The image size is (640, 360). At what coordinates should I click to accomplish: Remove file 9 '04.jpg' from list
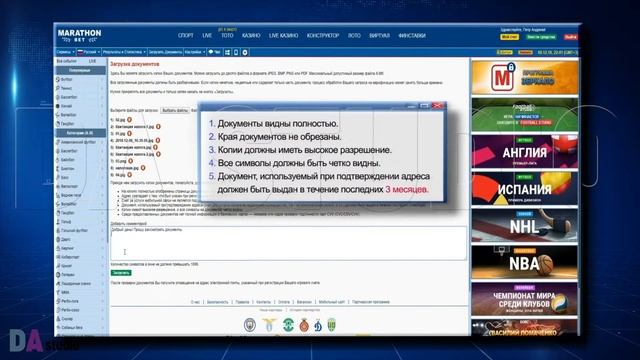pyautogui.click(x=129, y=175)
